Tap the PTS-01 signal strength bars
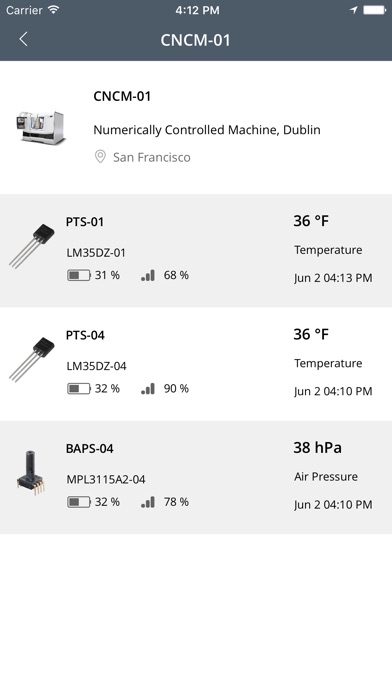Screen dimensions: 392x696 148,275
